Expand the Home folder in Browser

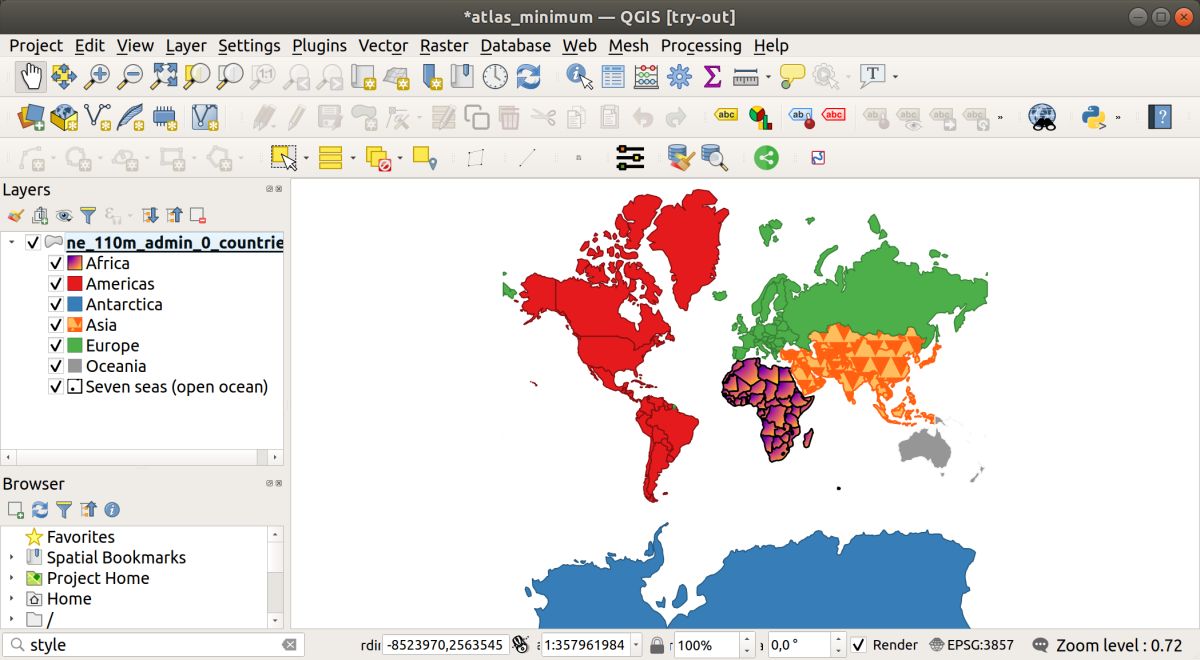pyautogui.click(x=12, y=599)
